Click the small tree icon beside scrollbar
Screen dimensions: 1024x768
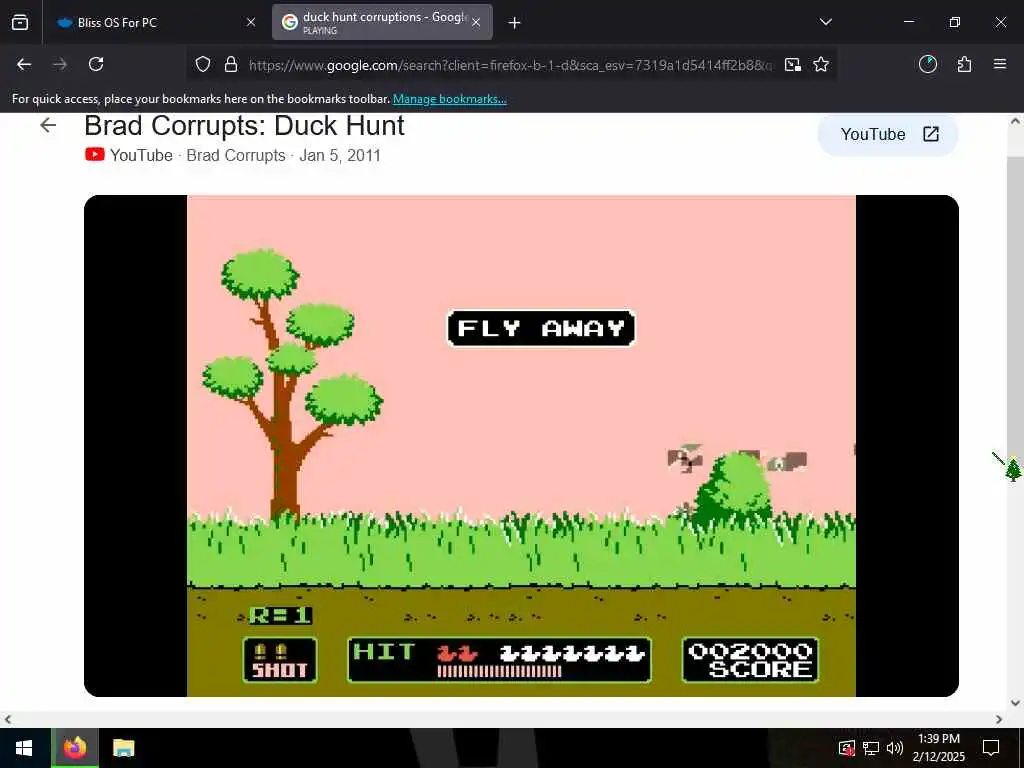[x=1013, y=469]
